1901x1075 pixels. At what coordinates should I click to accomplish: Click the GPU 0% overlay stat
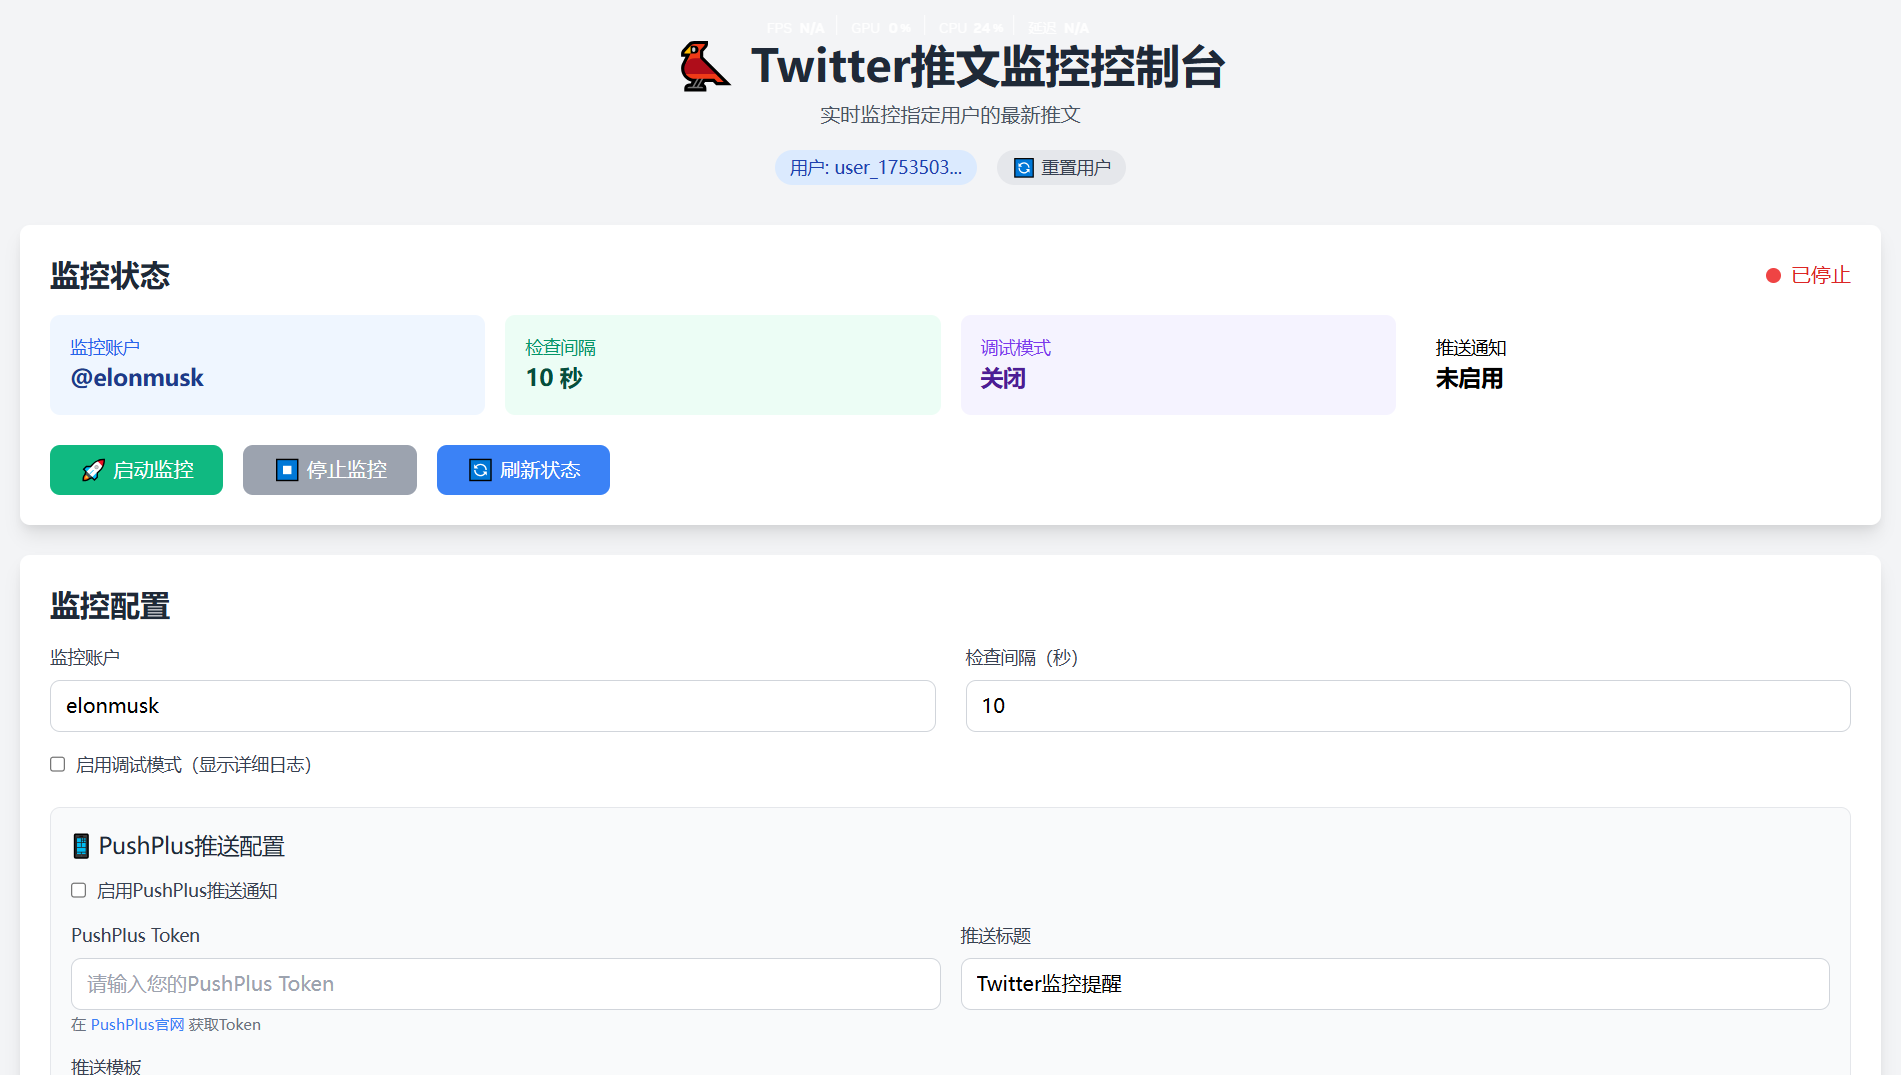(x=881, y=28)
